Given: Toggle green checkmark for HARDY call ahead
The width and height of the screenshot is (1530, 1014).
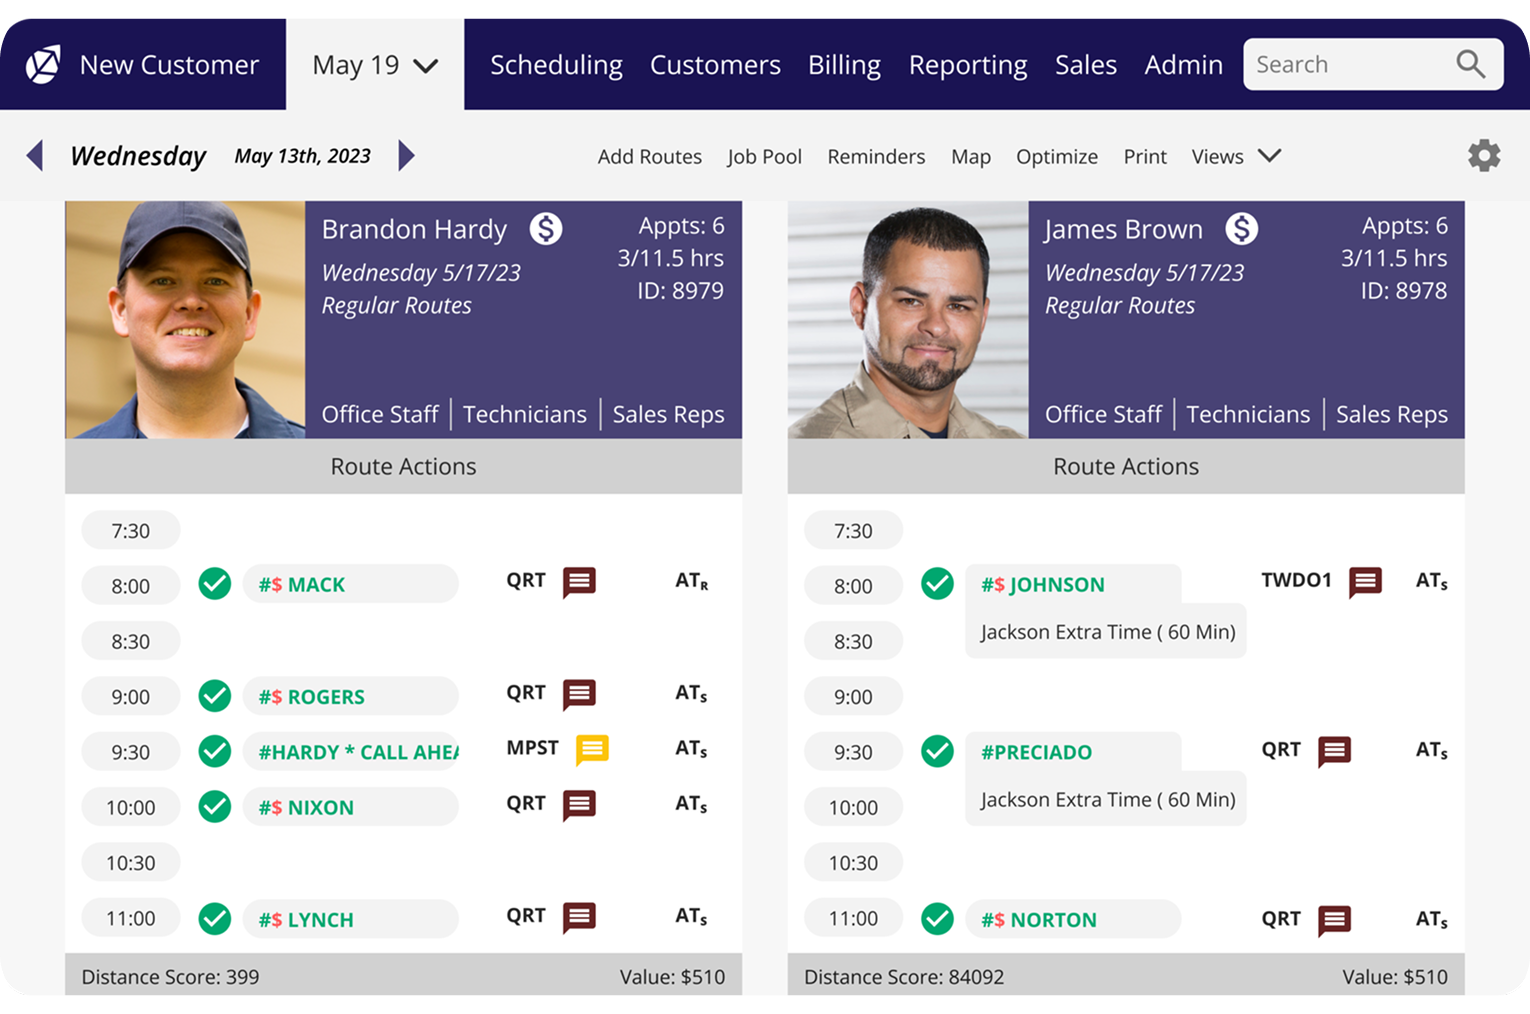Looking at the screenshot, I should [x=215, y=751].
